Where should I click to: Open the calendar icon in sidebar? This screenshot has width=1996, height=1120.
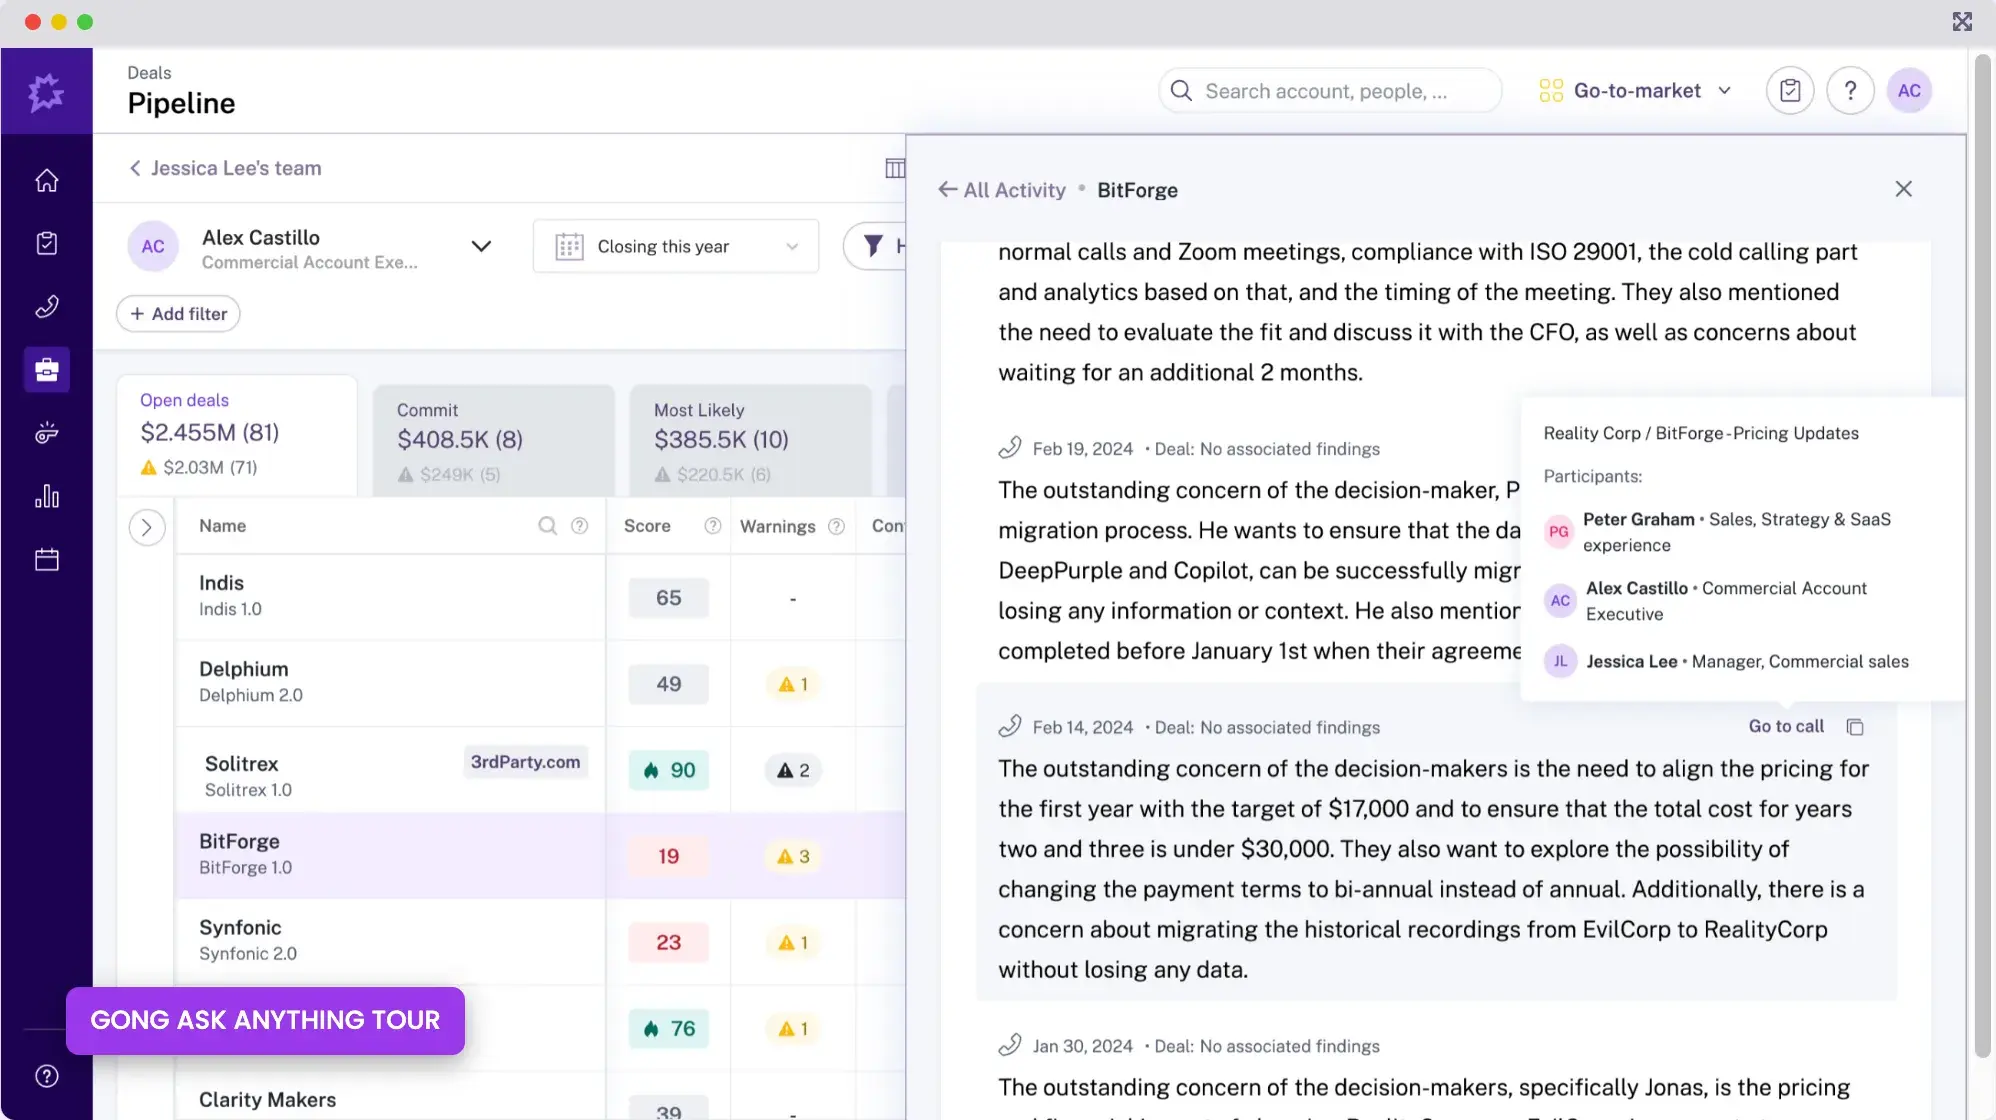click(x=46, y=560)
